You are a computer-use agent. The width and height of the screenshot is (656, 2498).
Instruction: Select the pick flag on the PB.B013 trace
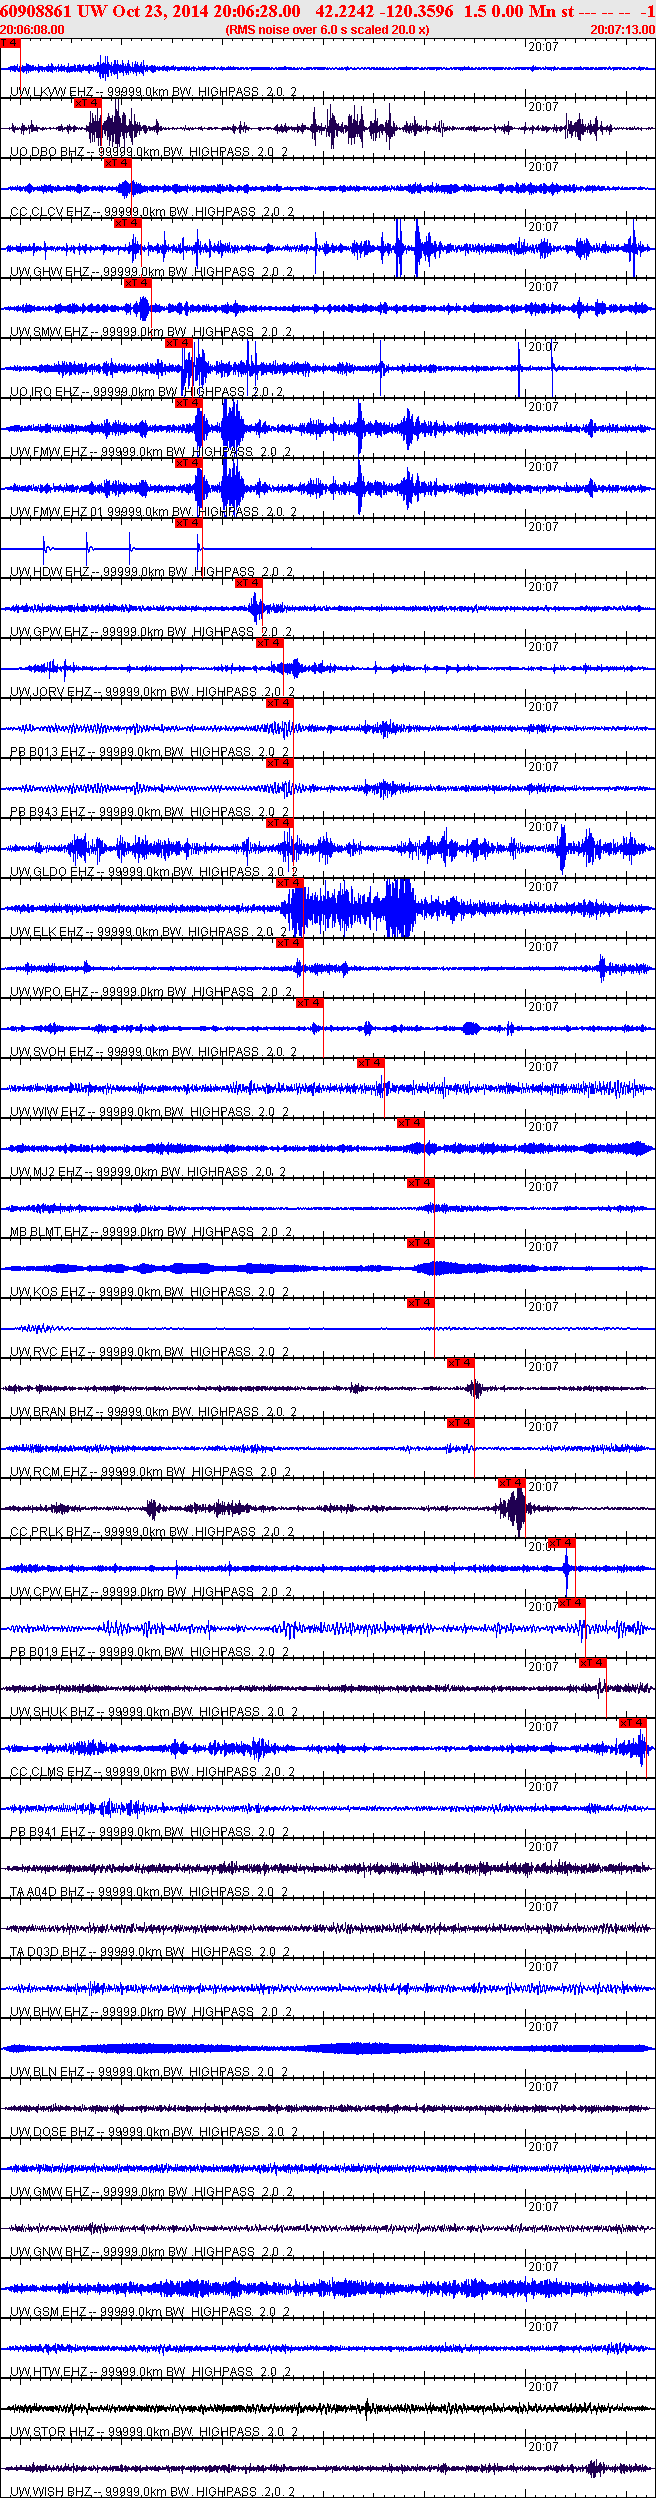(279, 703)
